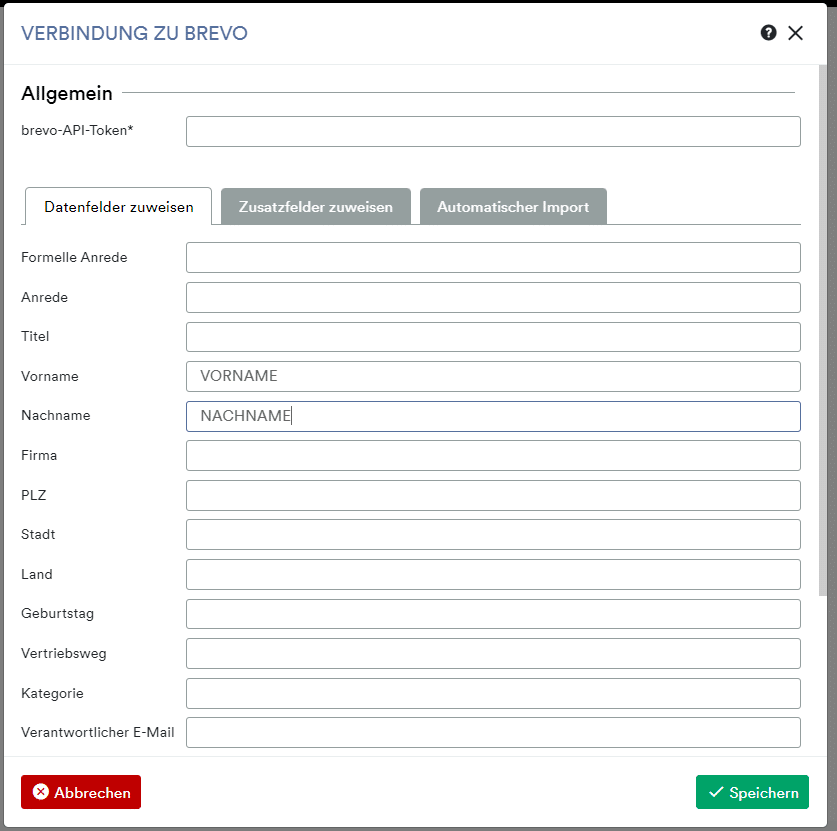
Task: Switch to Zusatzfelder zuweisen tab
Action: [316, 207]
